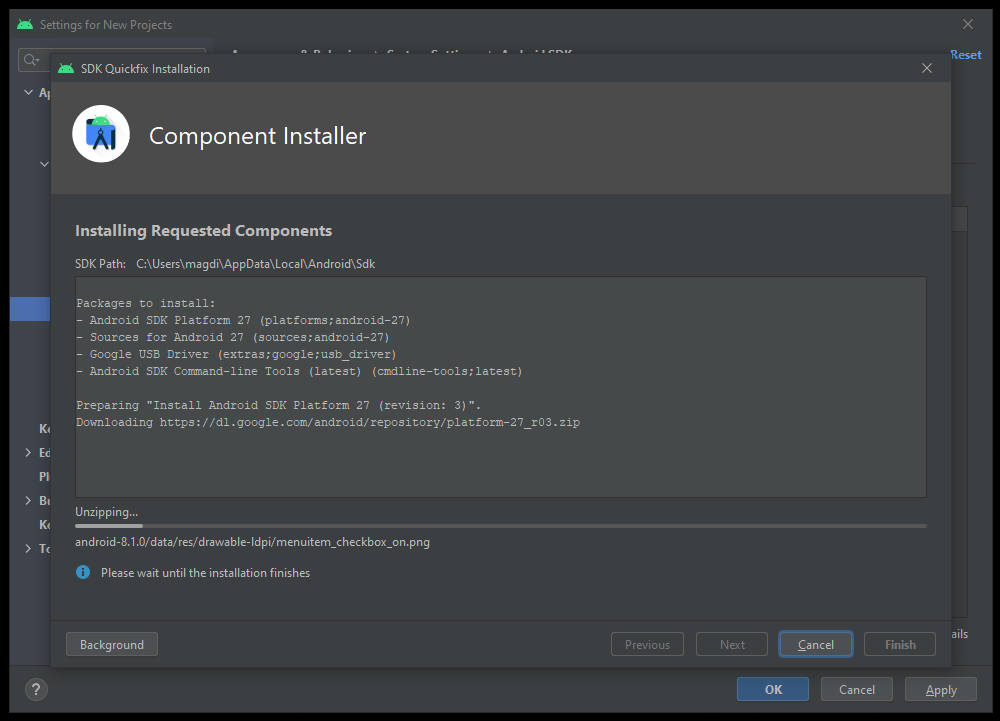Click the blue info icon beside wait message
Screen dimensions: 1000x721
83,572
